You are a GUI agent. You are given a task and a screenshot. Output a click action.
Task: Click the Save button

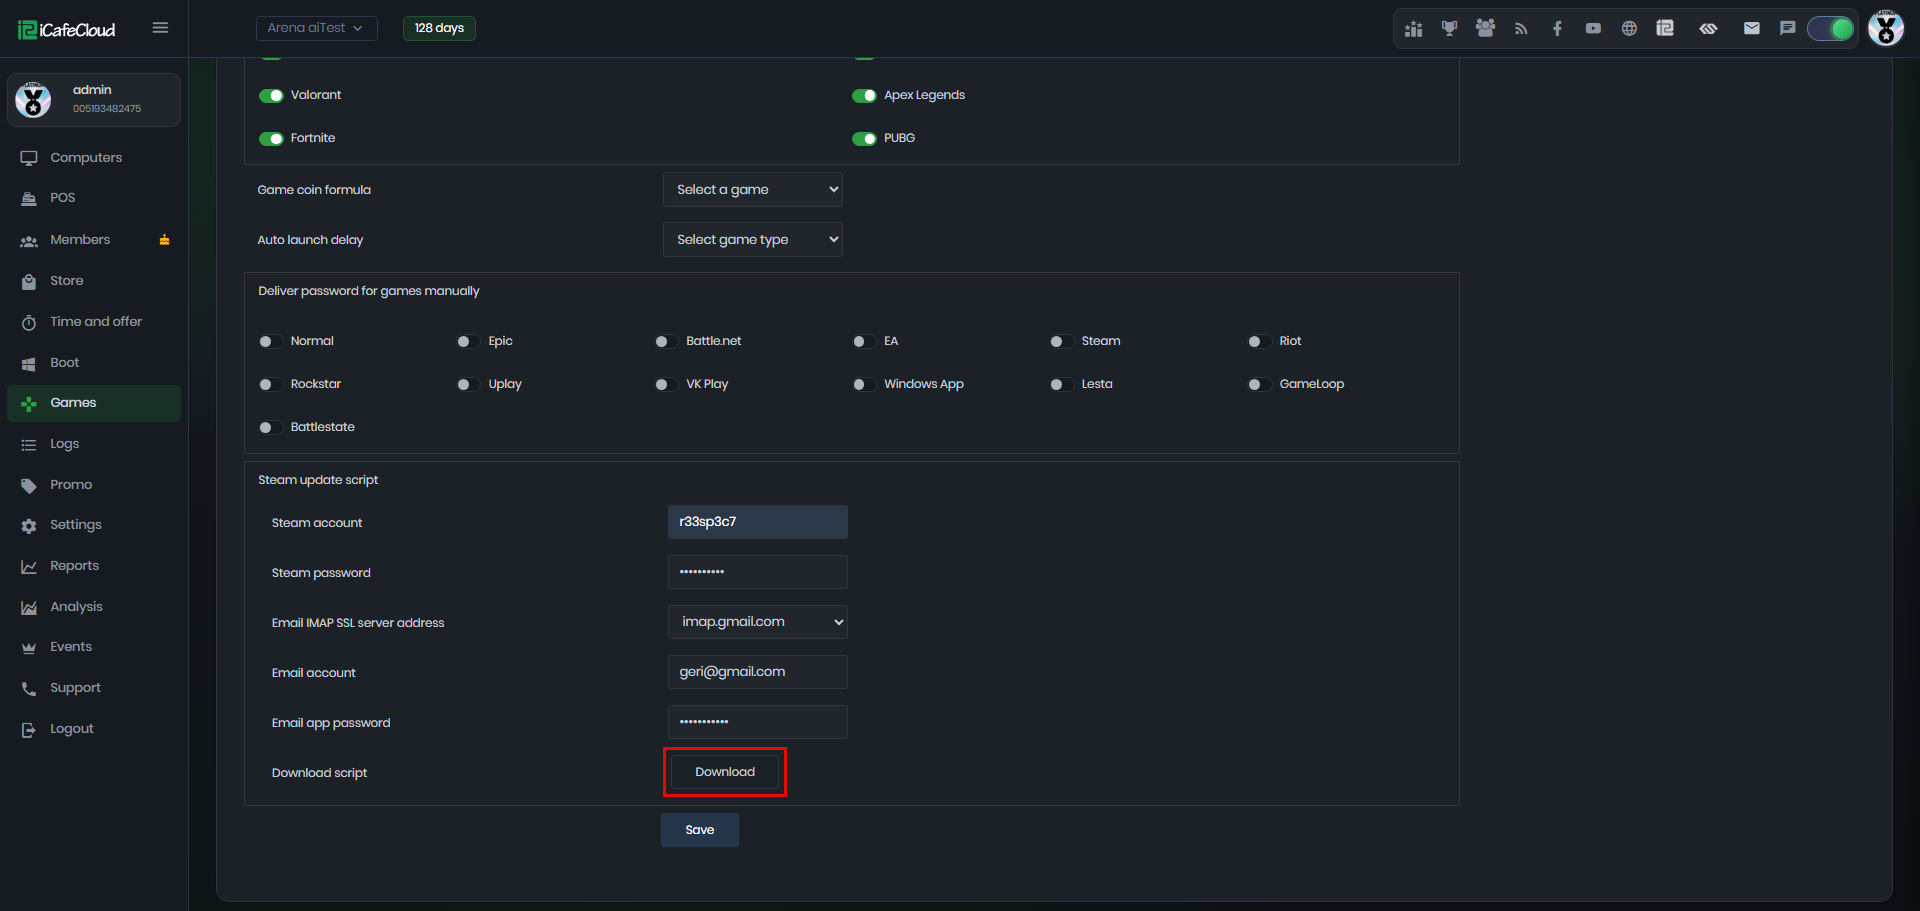point(700,830)
